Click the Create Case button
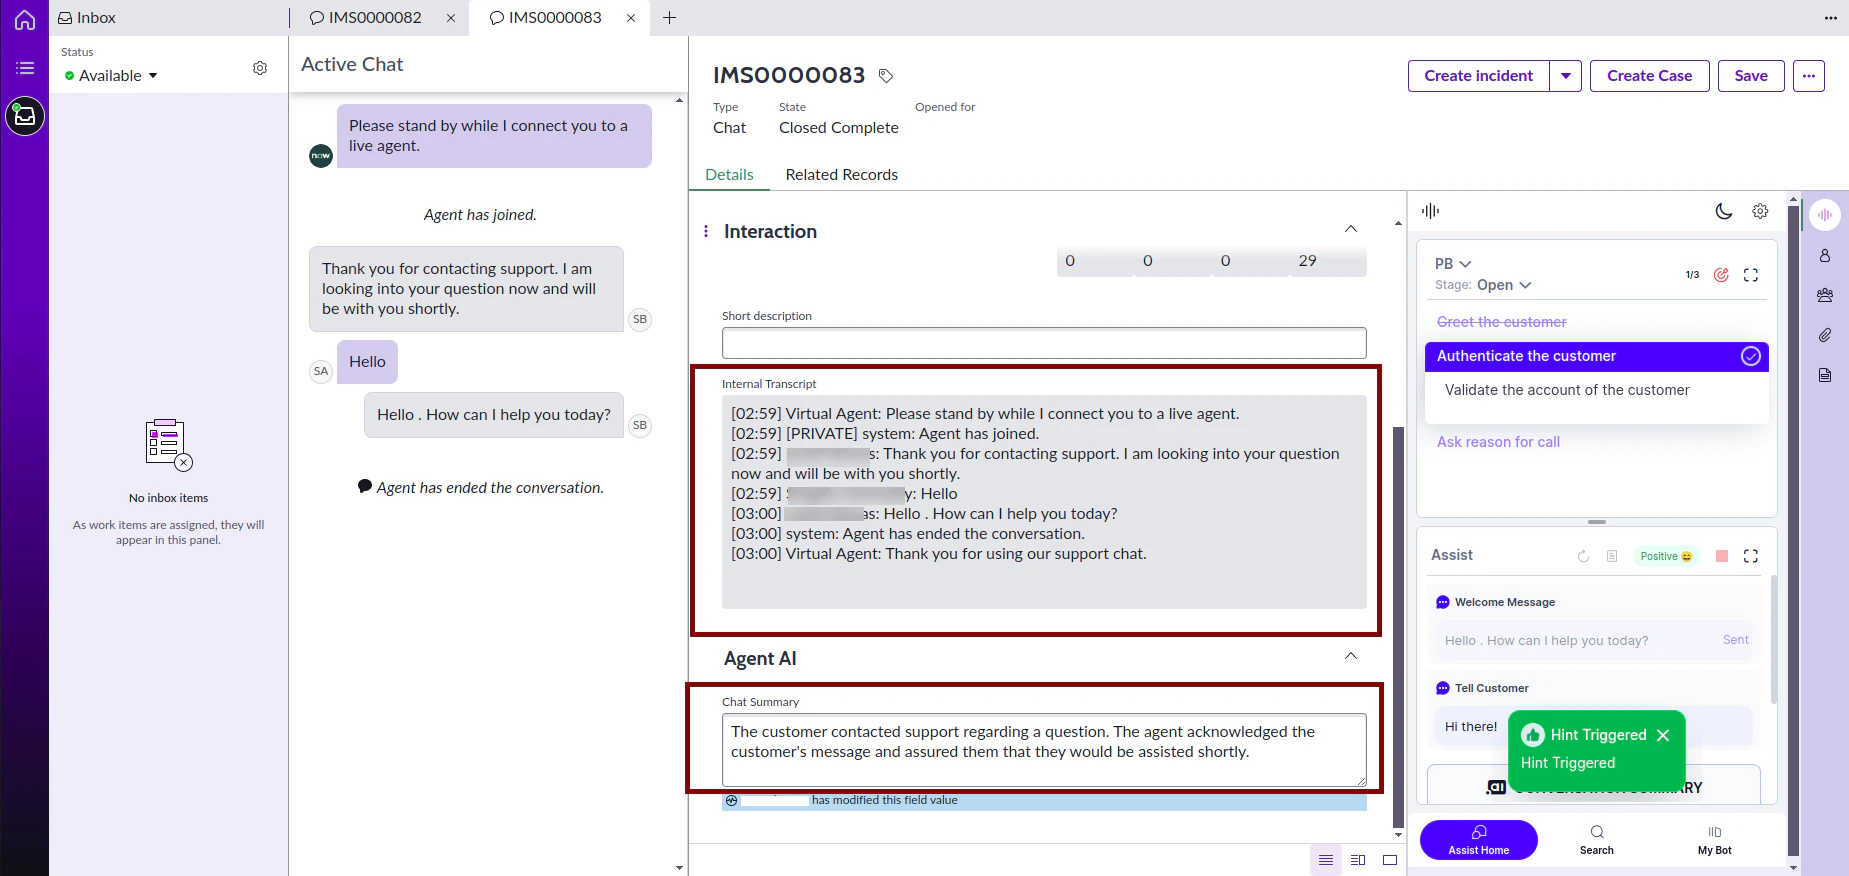Viewport: 1849px width, 876px height. click(1650, 76)
